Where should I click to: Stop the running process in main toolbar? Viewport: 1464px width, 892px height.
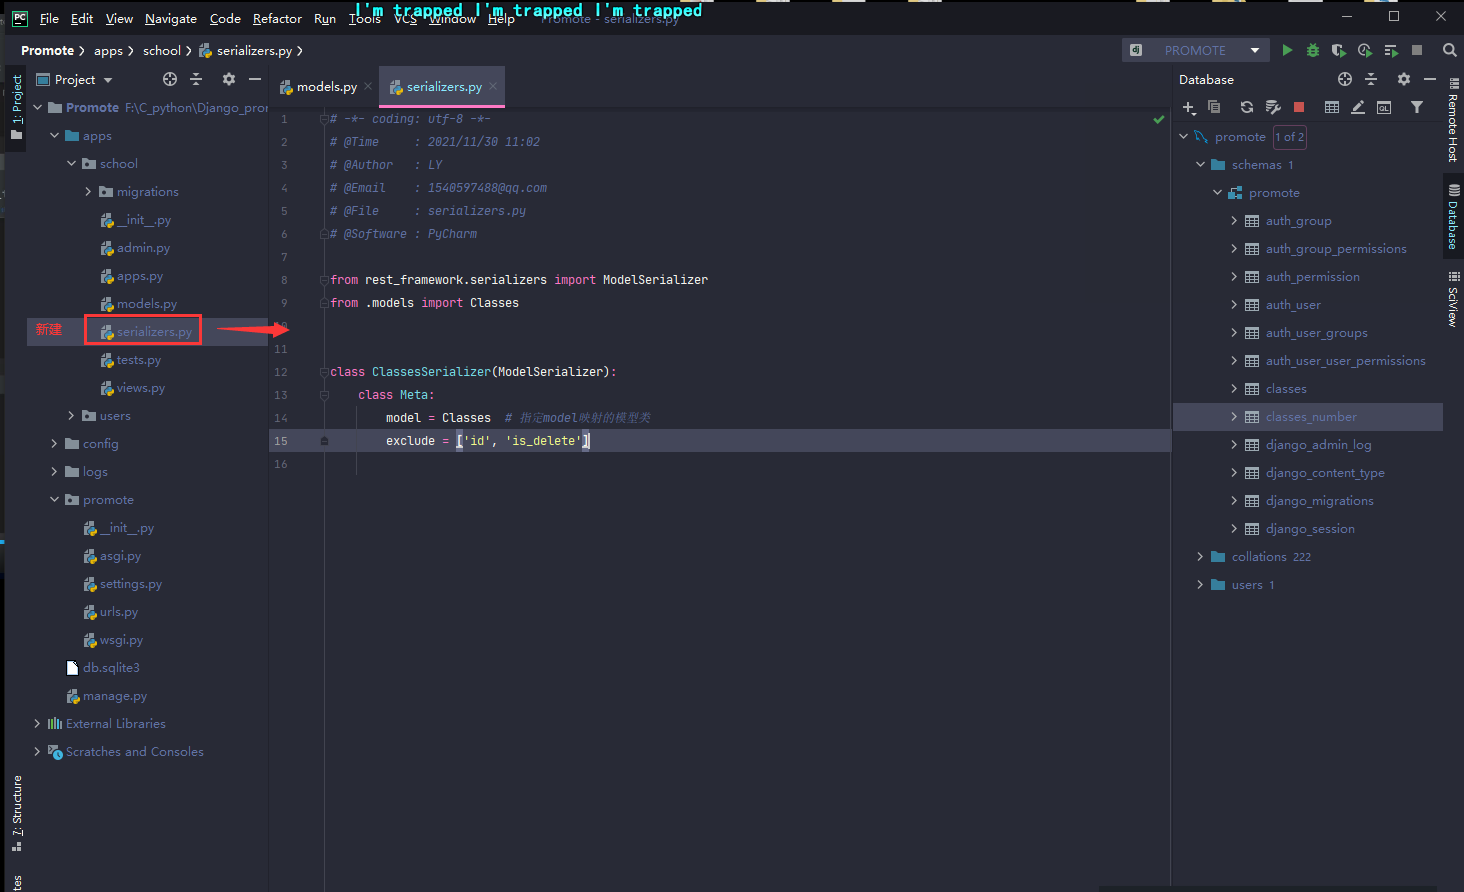[1417, 50]
